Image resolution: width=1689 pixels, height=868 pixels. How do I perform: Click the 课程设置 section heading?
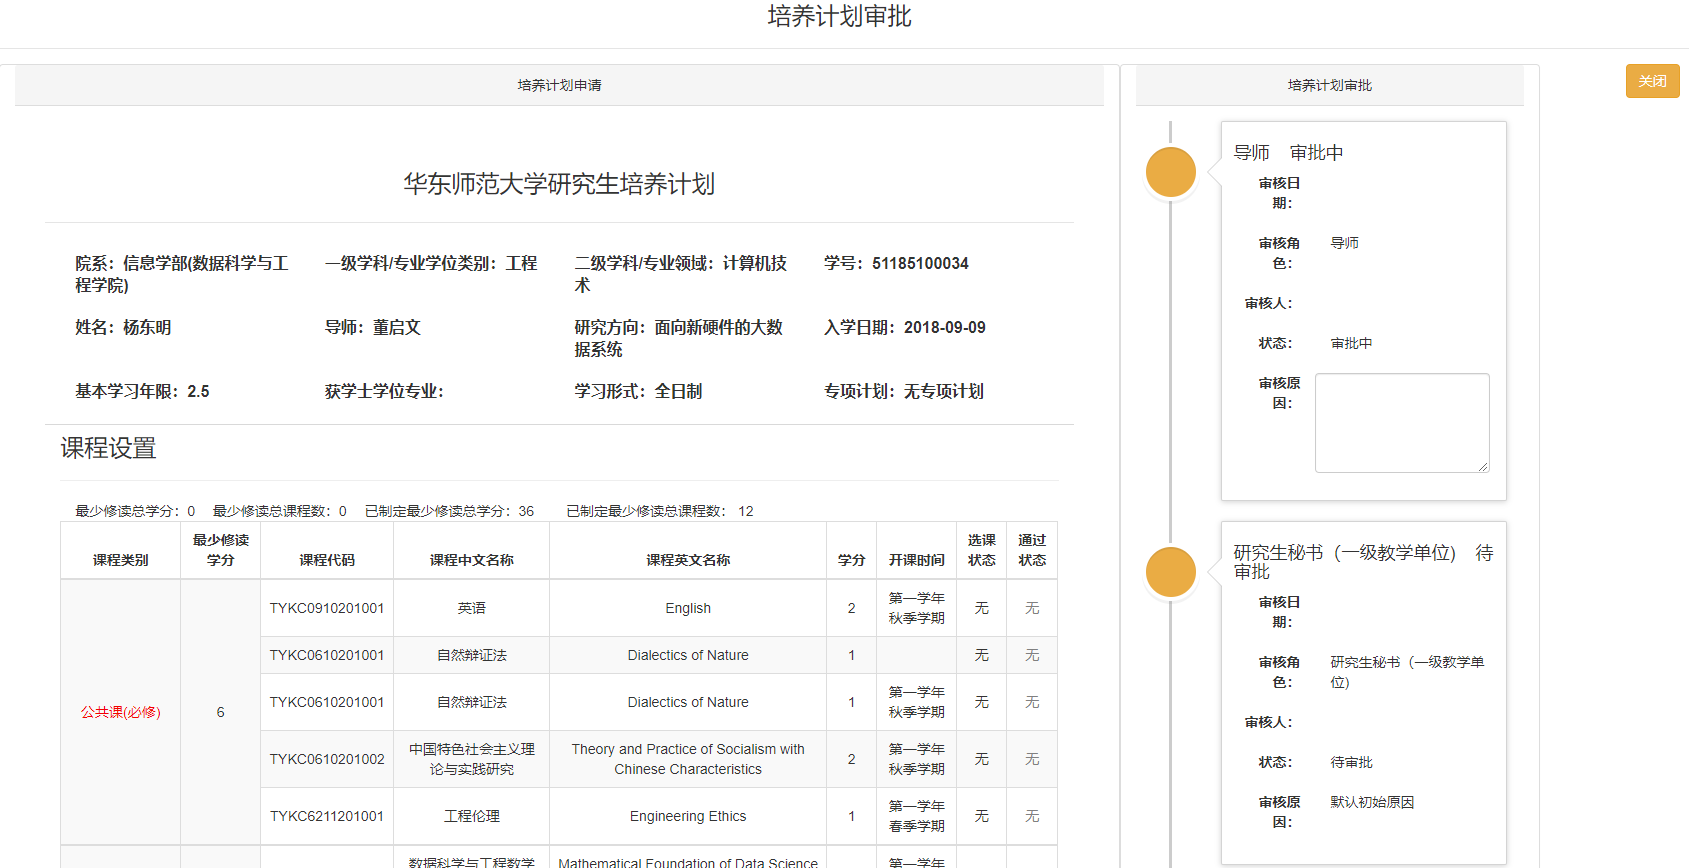pos(109,449)
